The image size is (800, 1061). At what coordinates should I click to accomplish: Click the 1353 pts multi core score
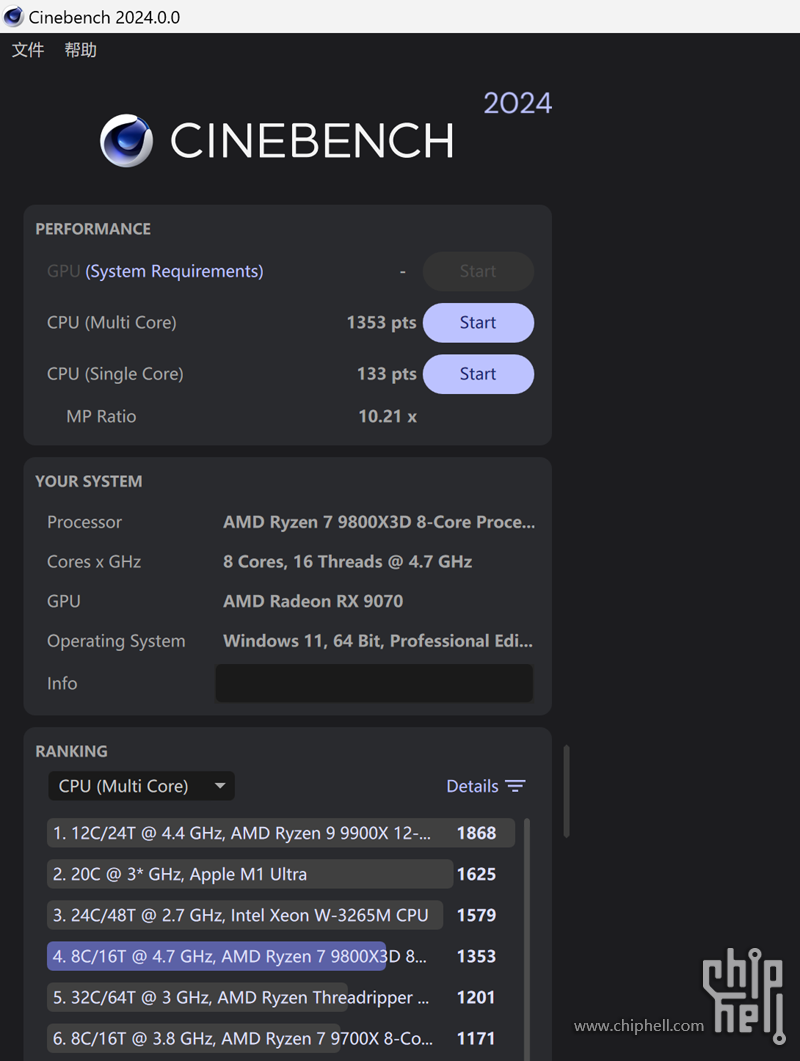(382, 323)
